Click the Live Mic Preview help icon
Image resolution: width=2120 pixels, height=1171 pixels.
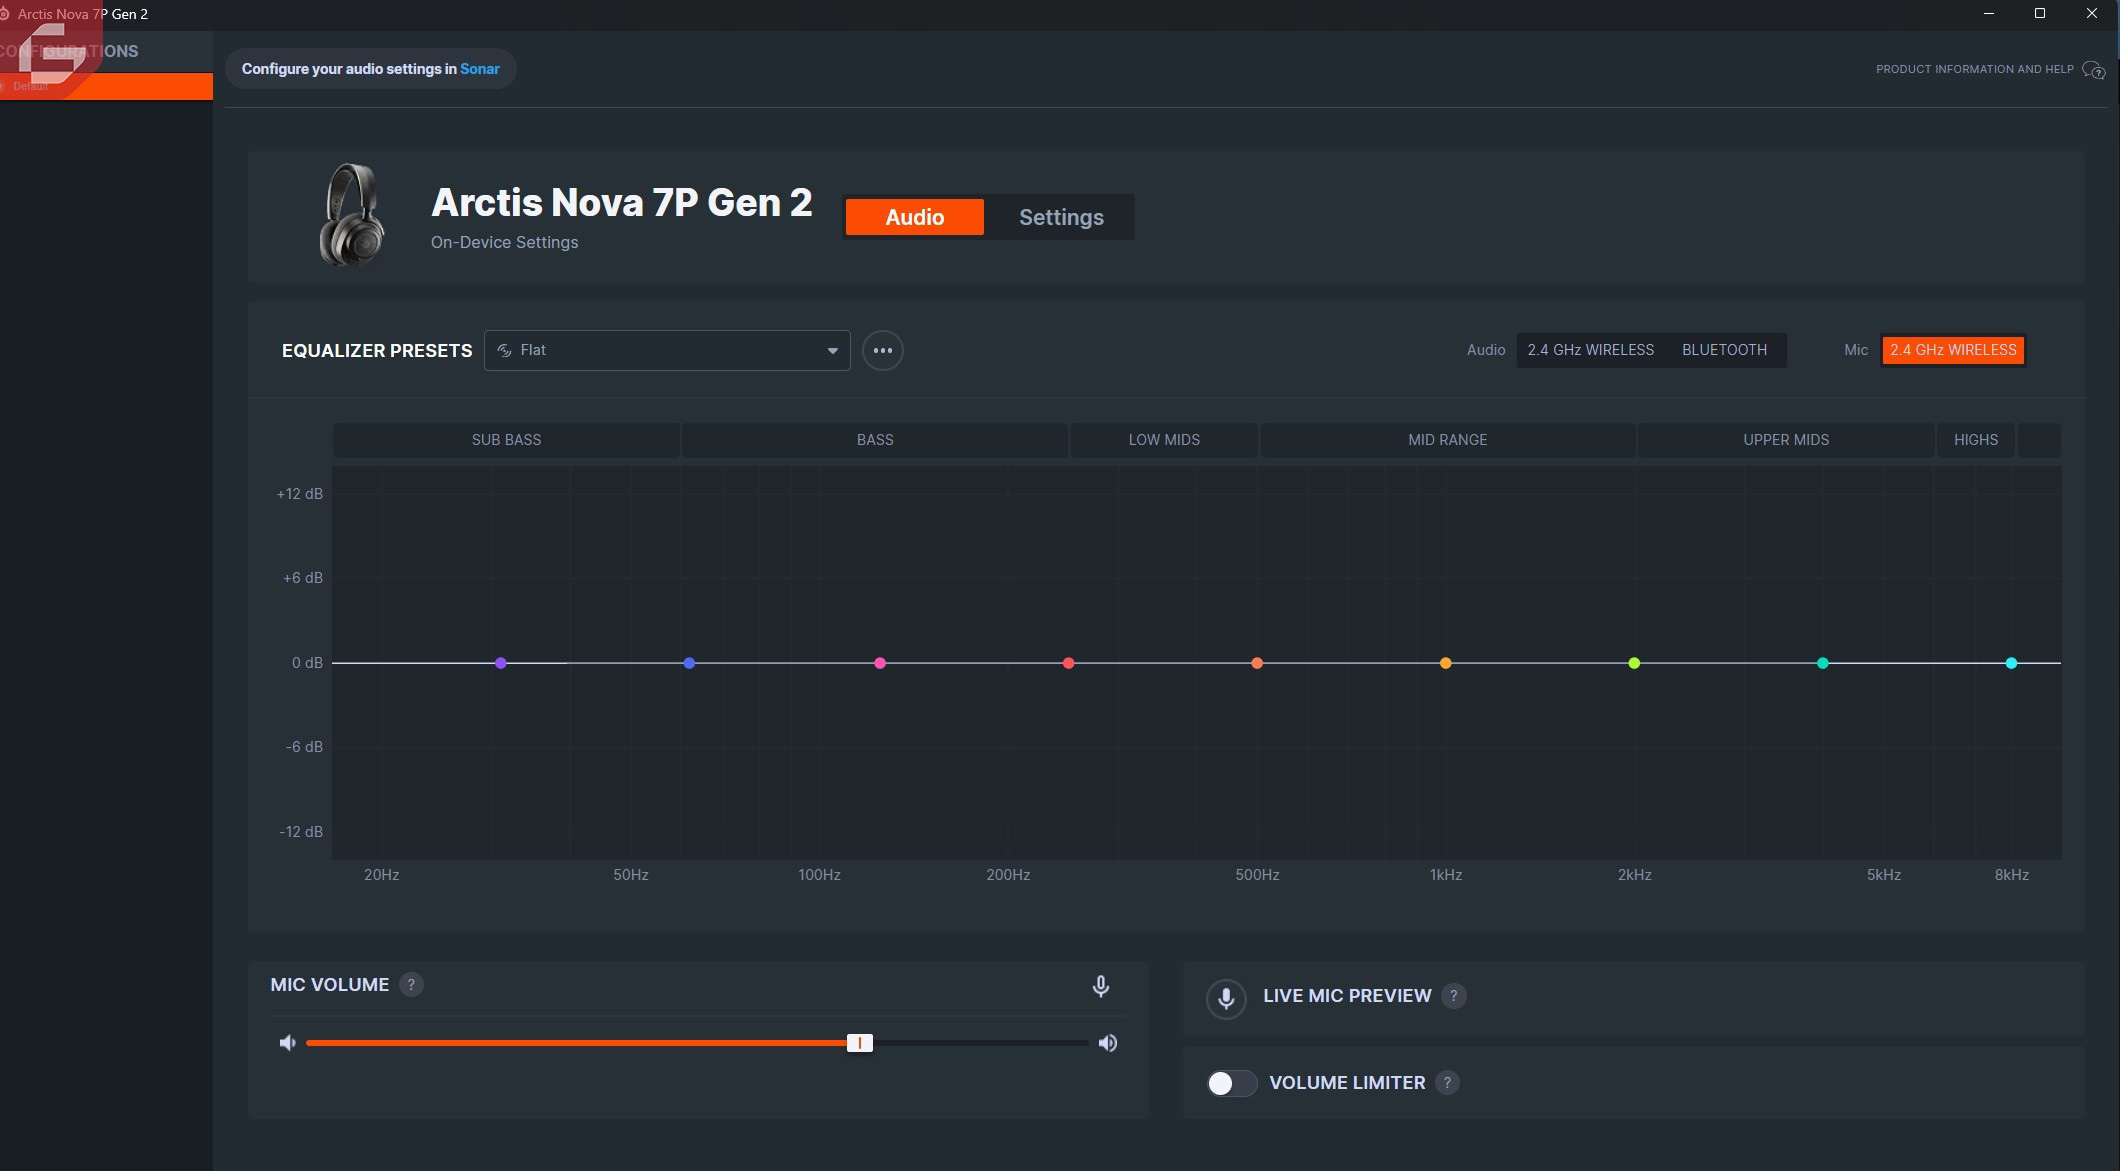tap(1454, 996)
